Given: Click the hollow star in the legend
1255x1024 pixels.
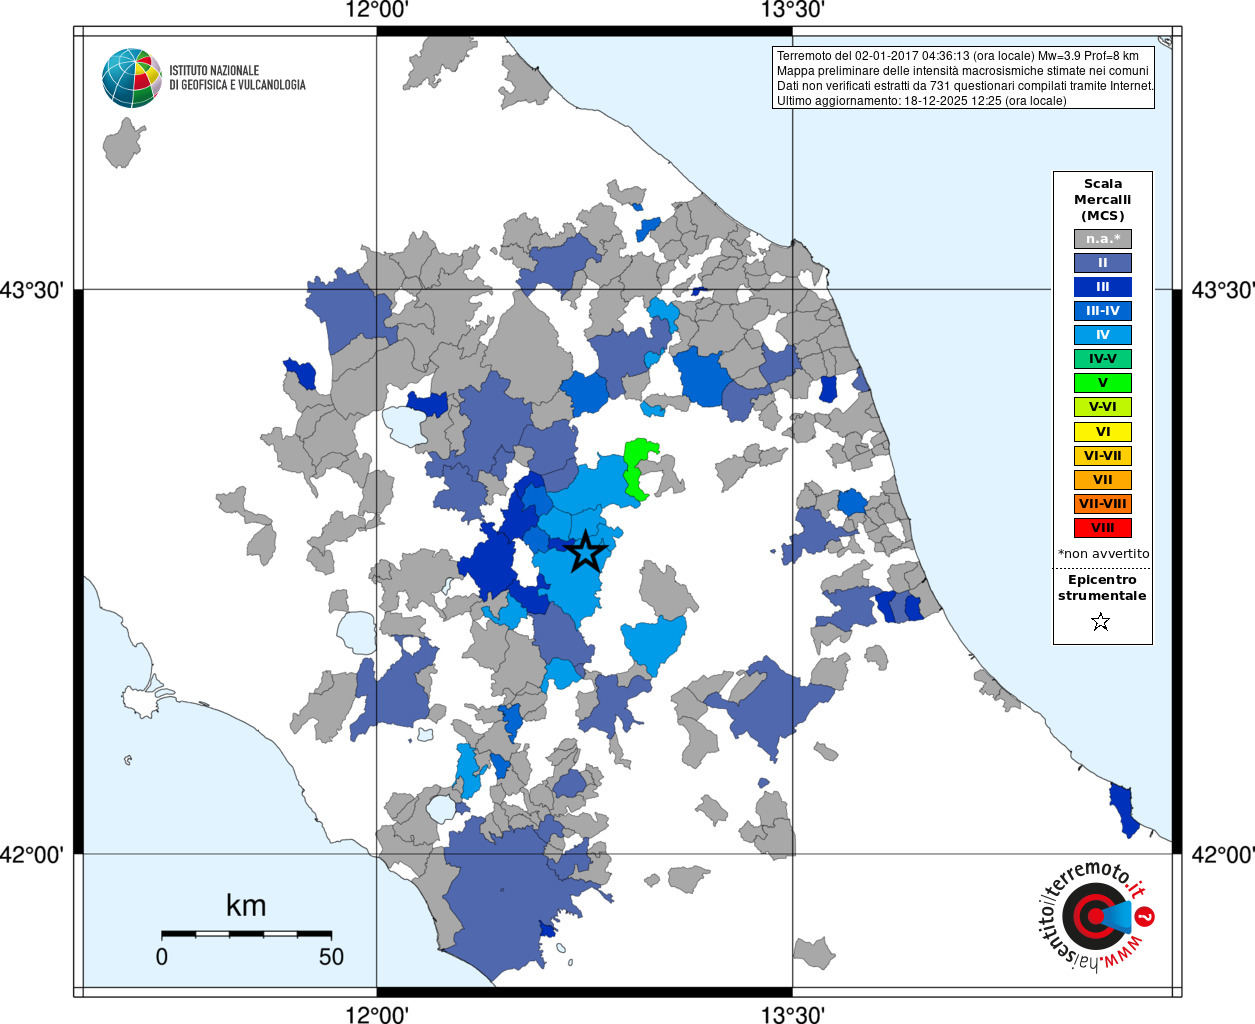Looking at the screenshot, I should tap(1101, 622).
